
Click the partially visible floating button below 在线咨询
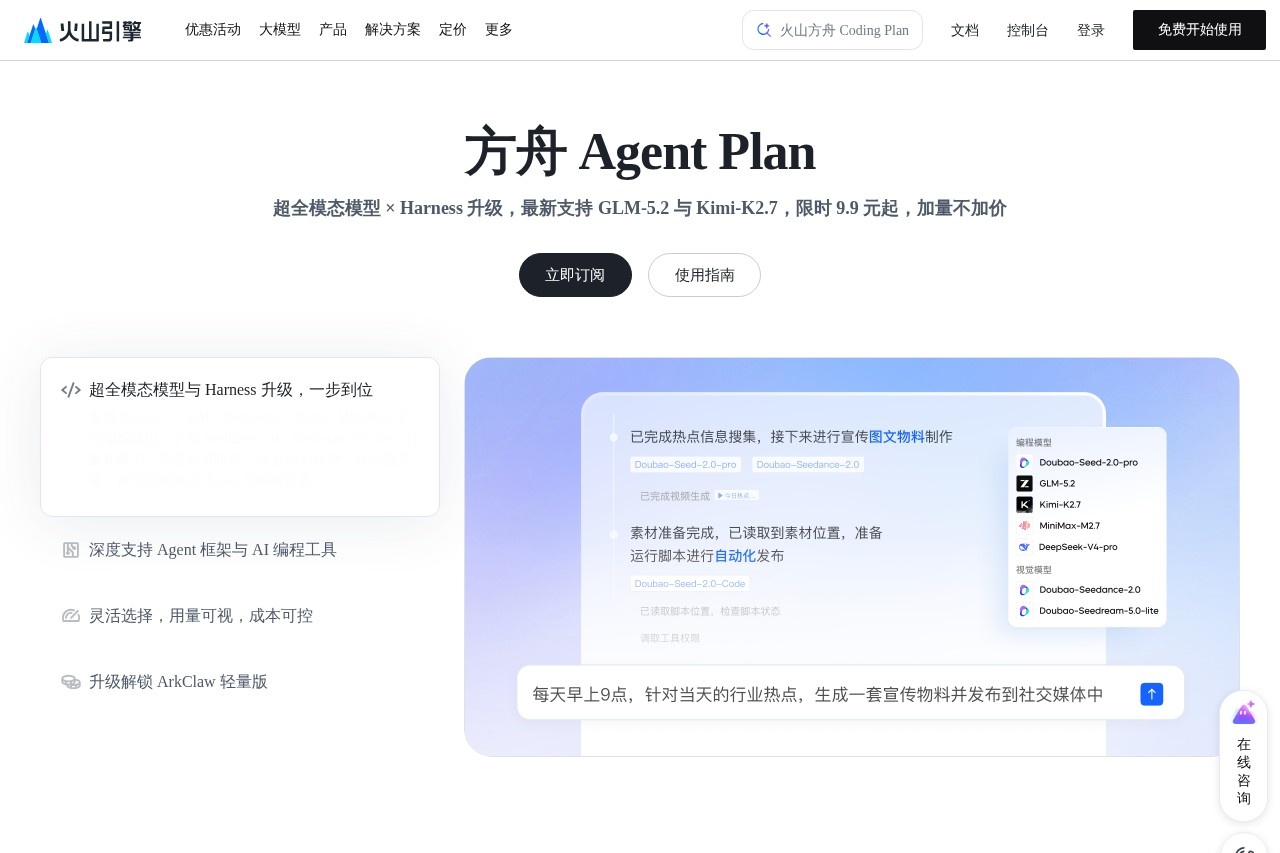coord(1244,845)
